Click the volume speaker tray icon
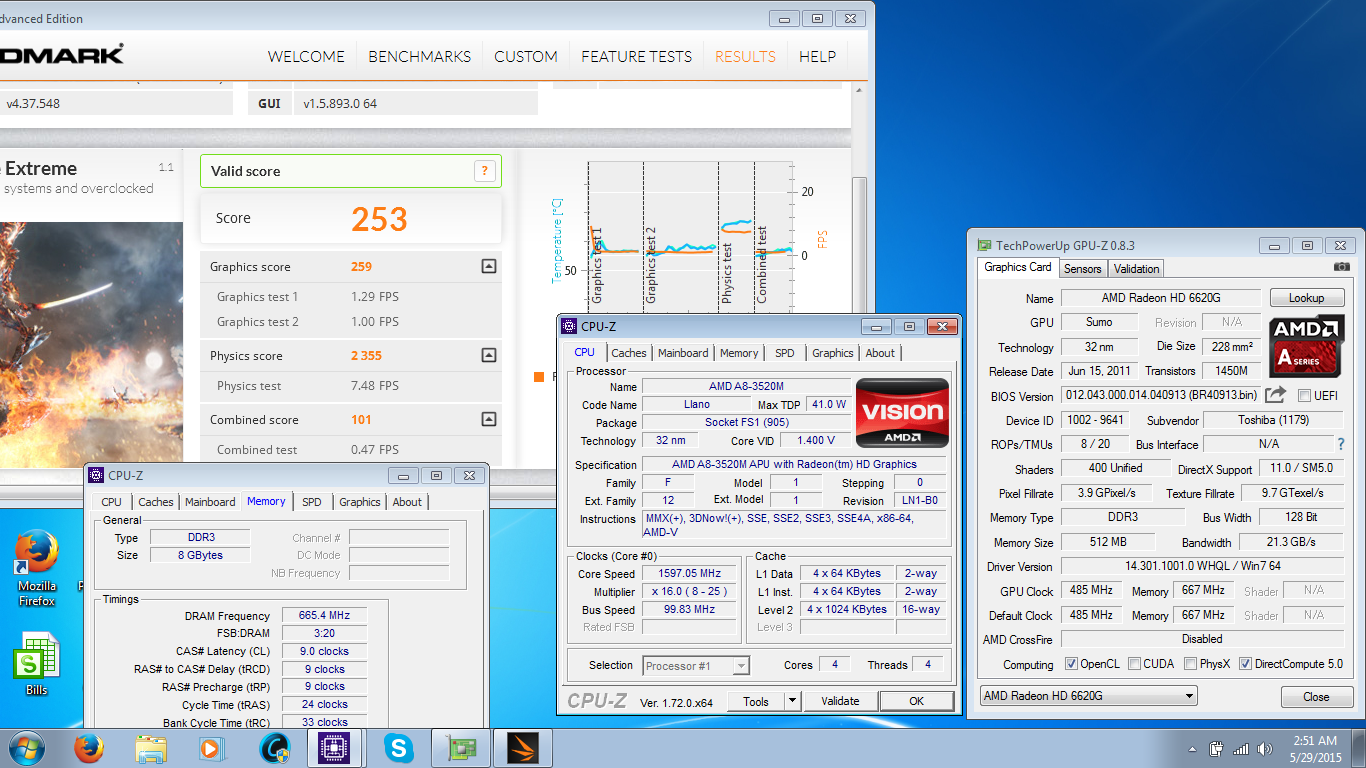 tap(1265, 749)
